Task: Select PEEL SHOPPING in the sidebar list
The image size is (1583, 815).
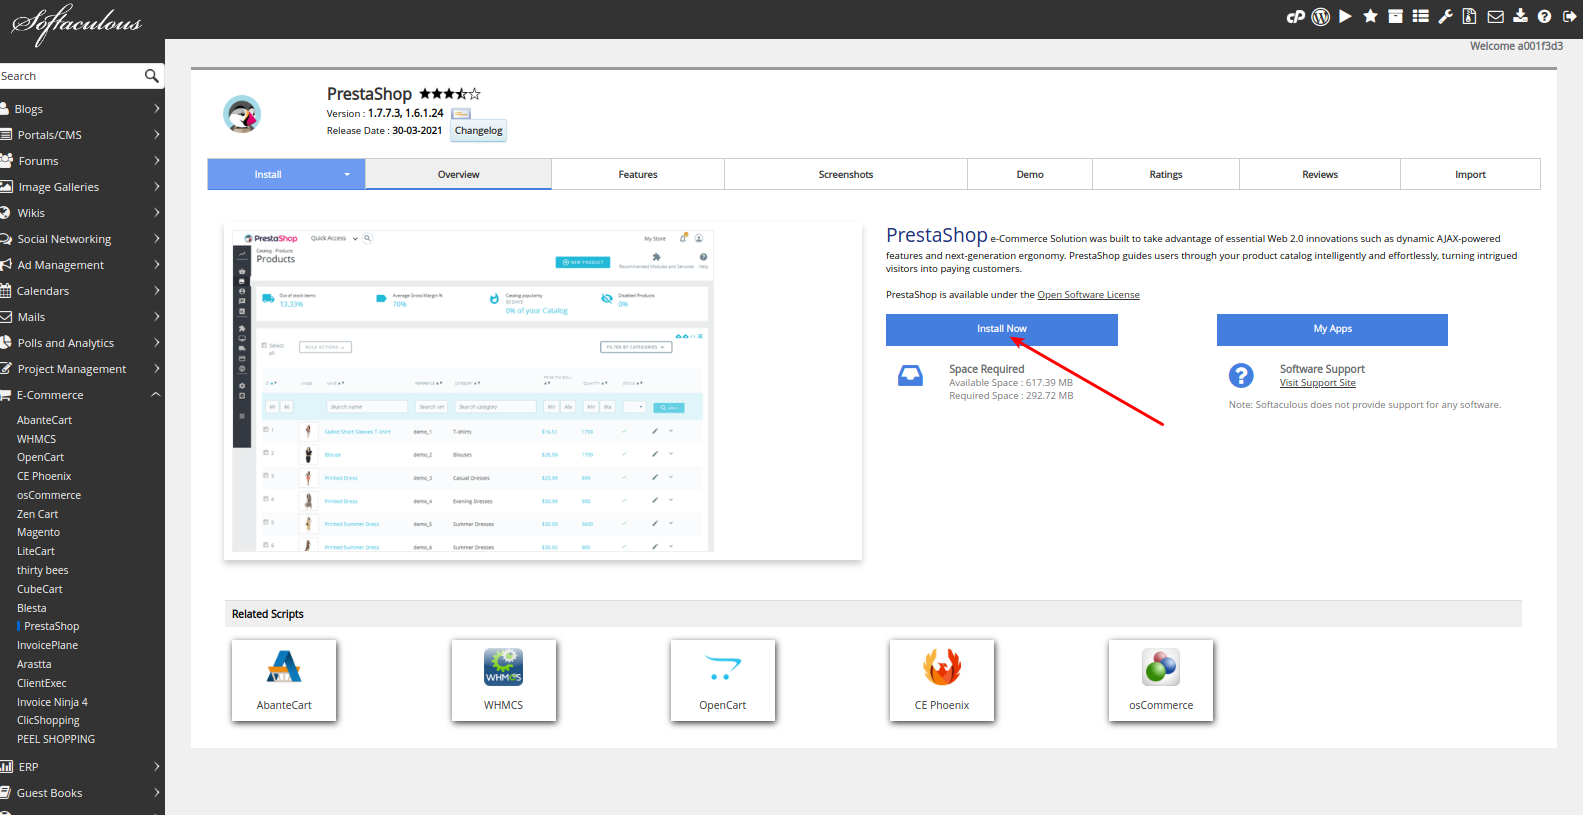Action: pyautogui.click(x=56, y=740)
